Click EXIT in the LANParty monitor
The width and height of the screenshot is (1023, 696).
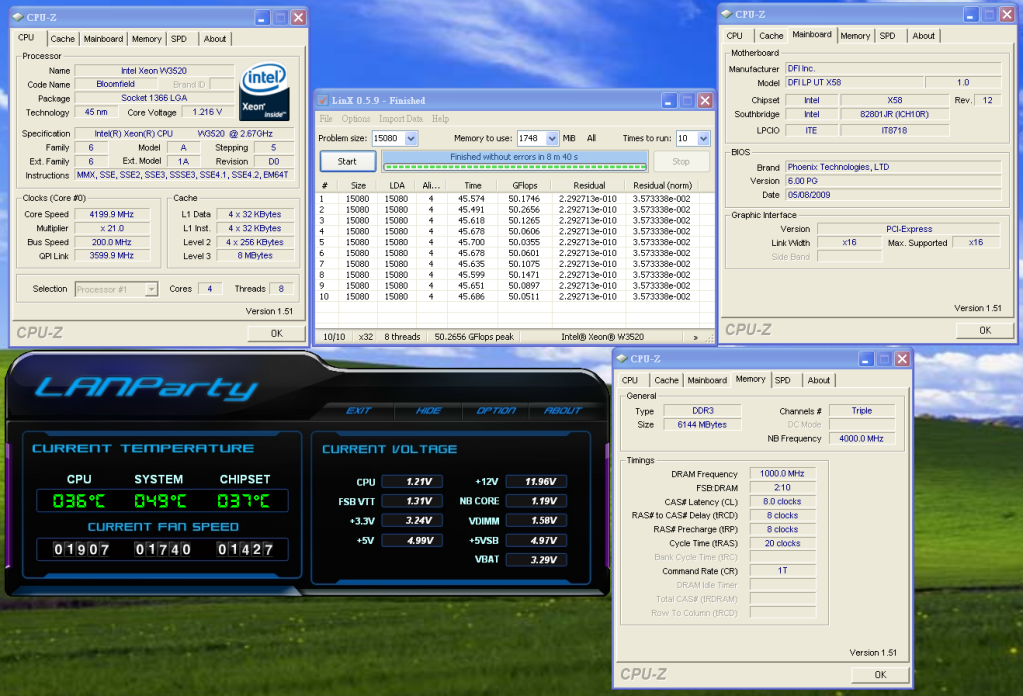pyautogui.click(x=359, y=410)
